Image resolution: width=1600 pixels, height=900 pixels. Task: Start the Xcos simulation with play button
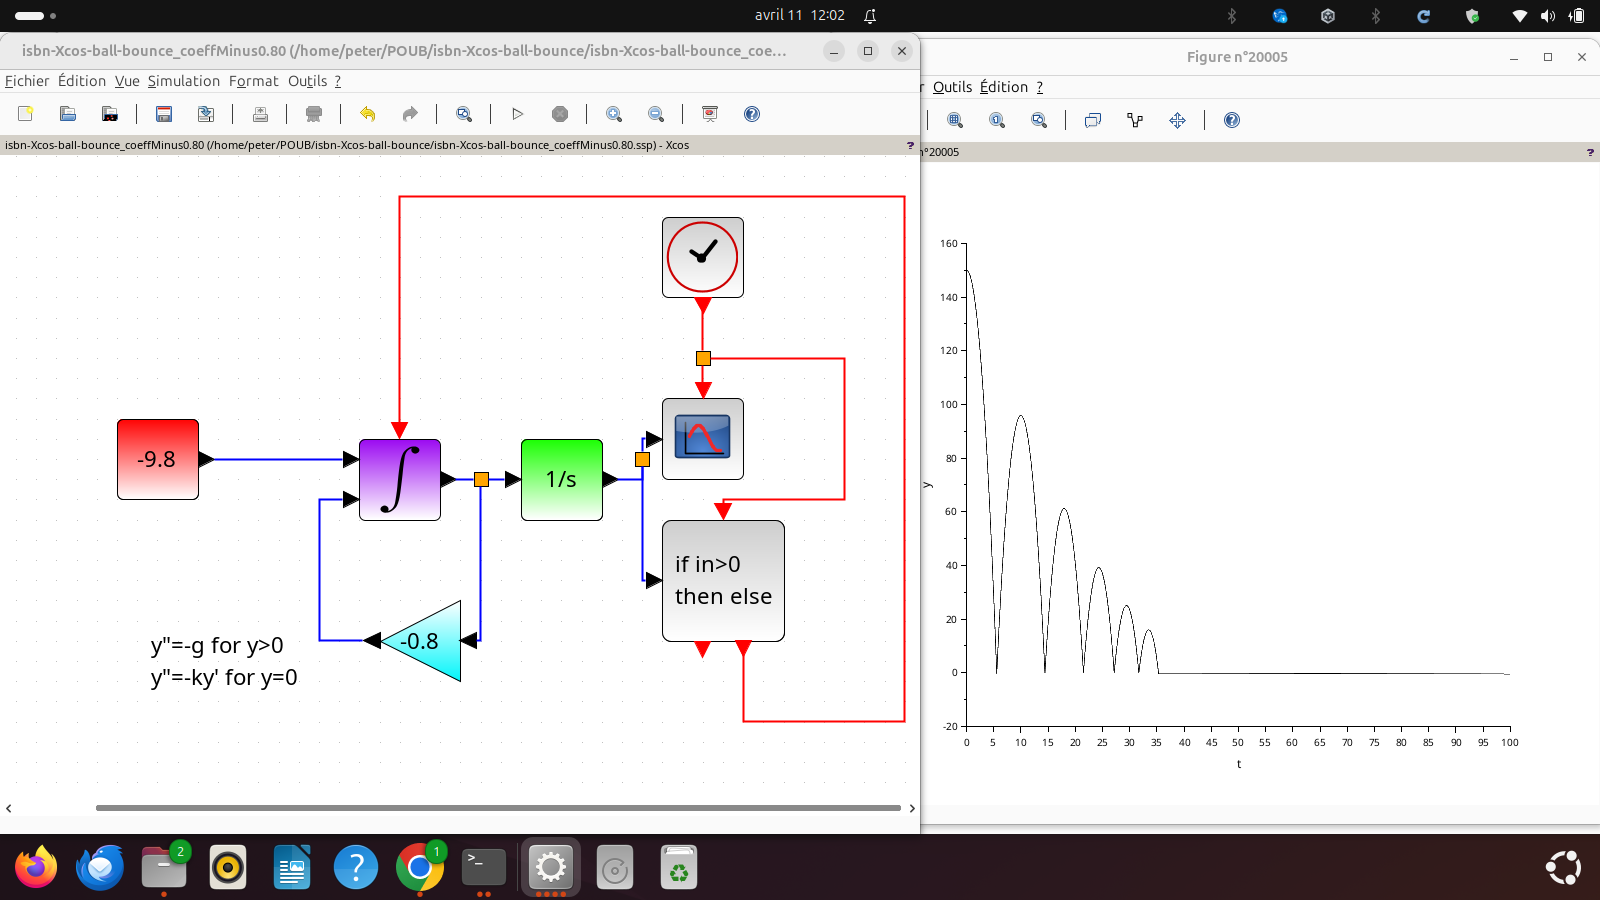(x=517, y=114)
